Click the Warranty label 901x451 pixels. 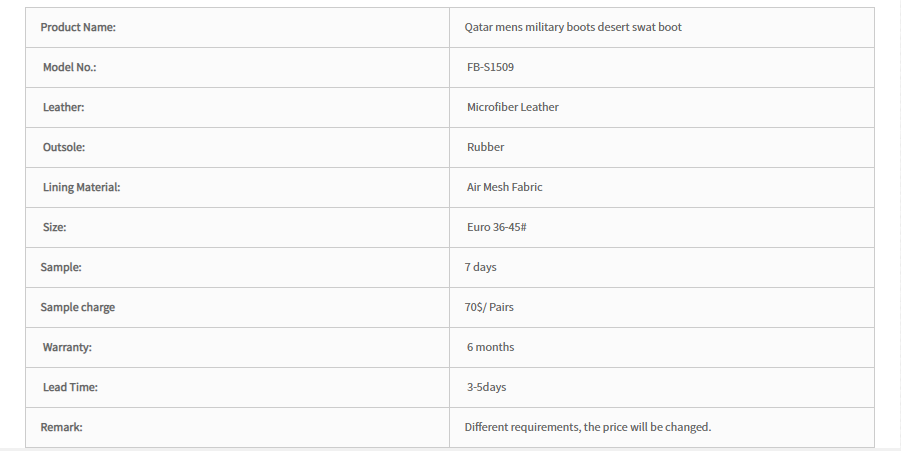[x=67, y=347]
